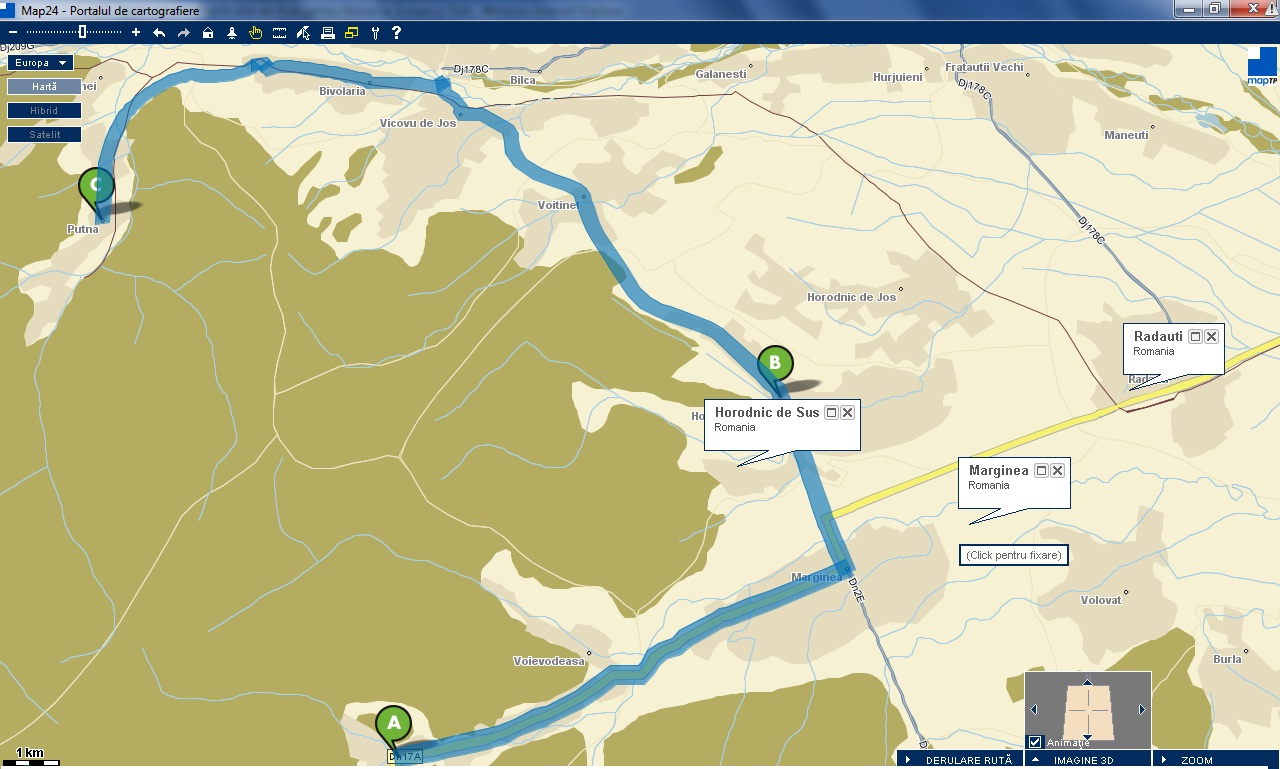Click the print map icon
1280x769 pixels.
(x=327, y=33)
